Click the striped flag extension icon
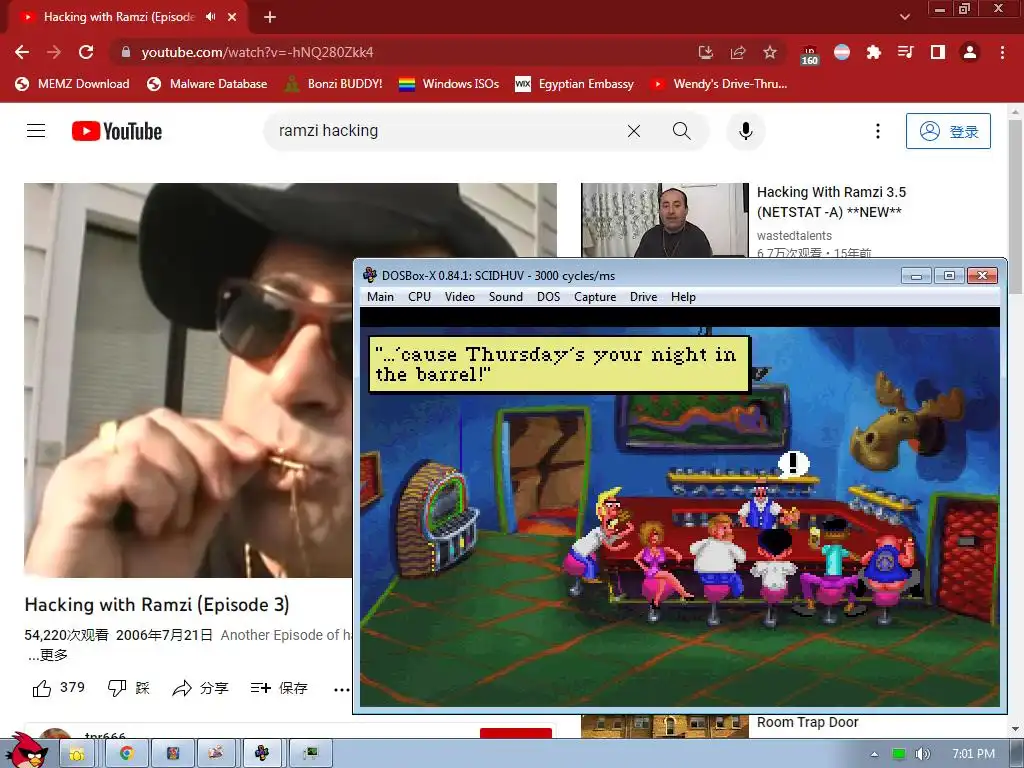This screenshot has height=768, width=1024. coord(842,52)
